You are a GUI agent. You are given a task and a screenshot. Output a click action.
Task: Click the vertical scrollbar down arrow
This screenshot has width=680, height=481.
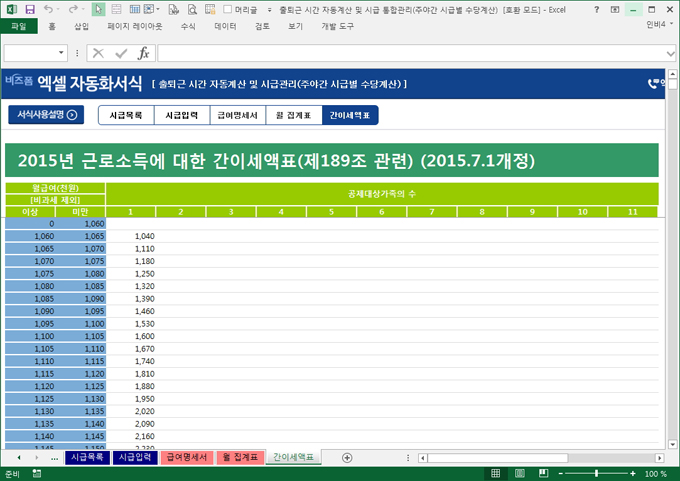(671, 441)
